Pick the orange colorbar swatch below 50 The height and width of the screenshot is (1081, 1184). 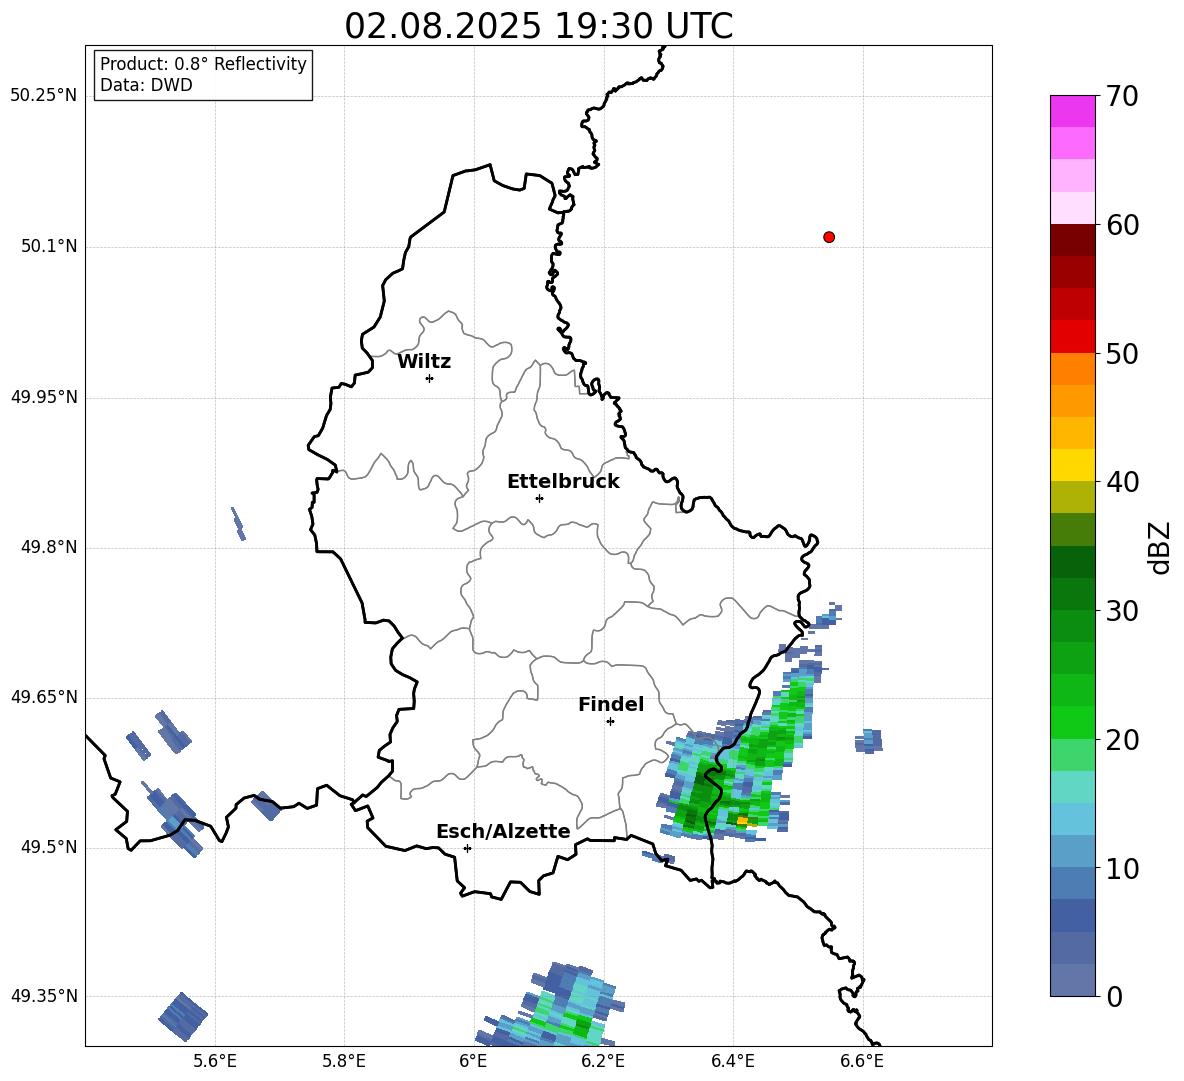point(1072,368)
